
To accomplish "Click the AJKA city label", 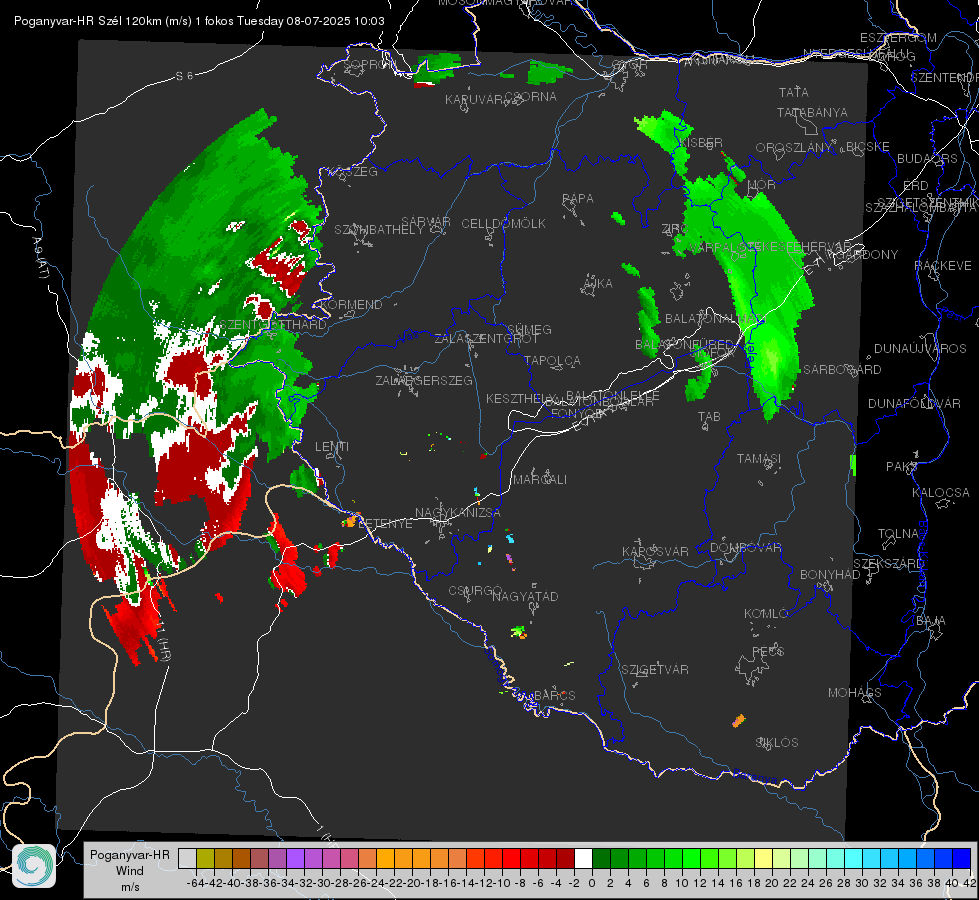I will [598, 284].
